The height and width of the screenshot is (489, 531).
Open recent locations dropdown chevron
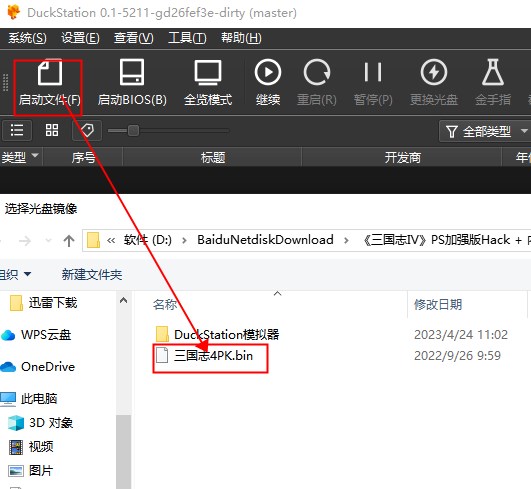(48, 240)
